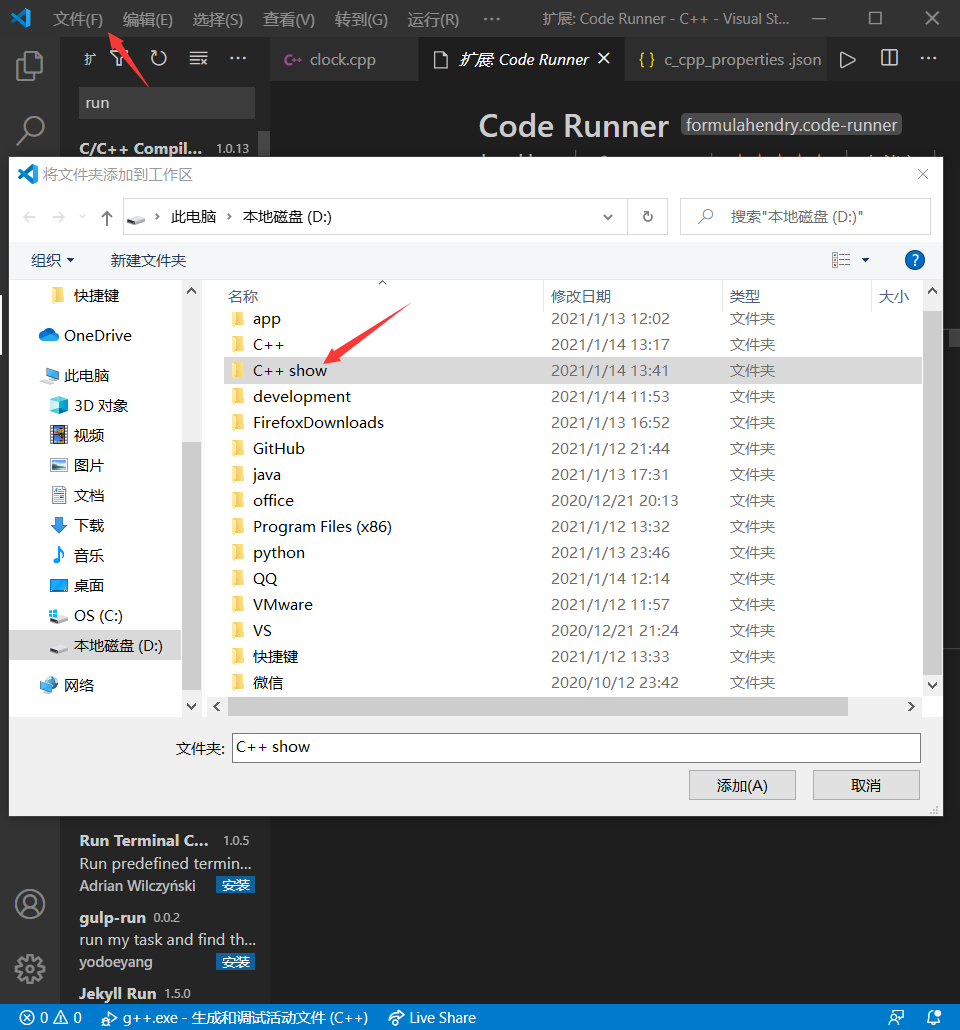Split the editor
Image resolution: width=960 pixels, height=1030 pixels.
(x=889, y=59)
